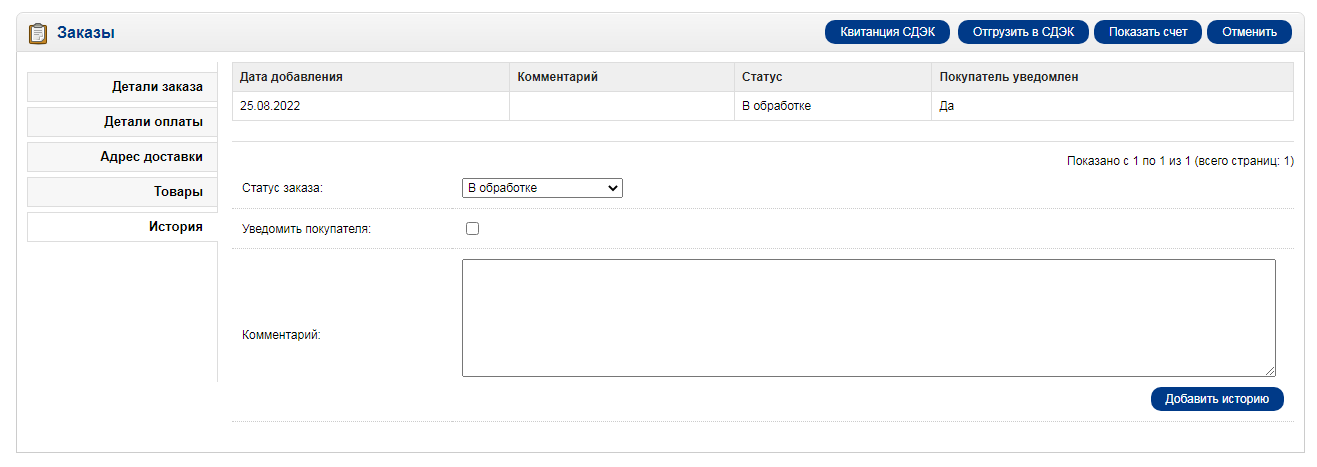Expand the Статус заказа dropdown
1317x467 pixels.
click(542, 188)
